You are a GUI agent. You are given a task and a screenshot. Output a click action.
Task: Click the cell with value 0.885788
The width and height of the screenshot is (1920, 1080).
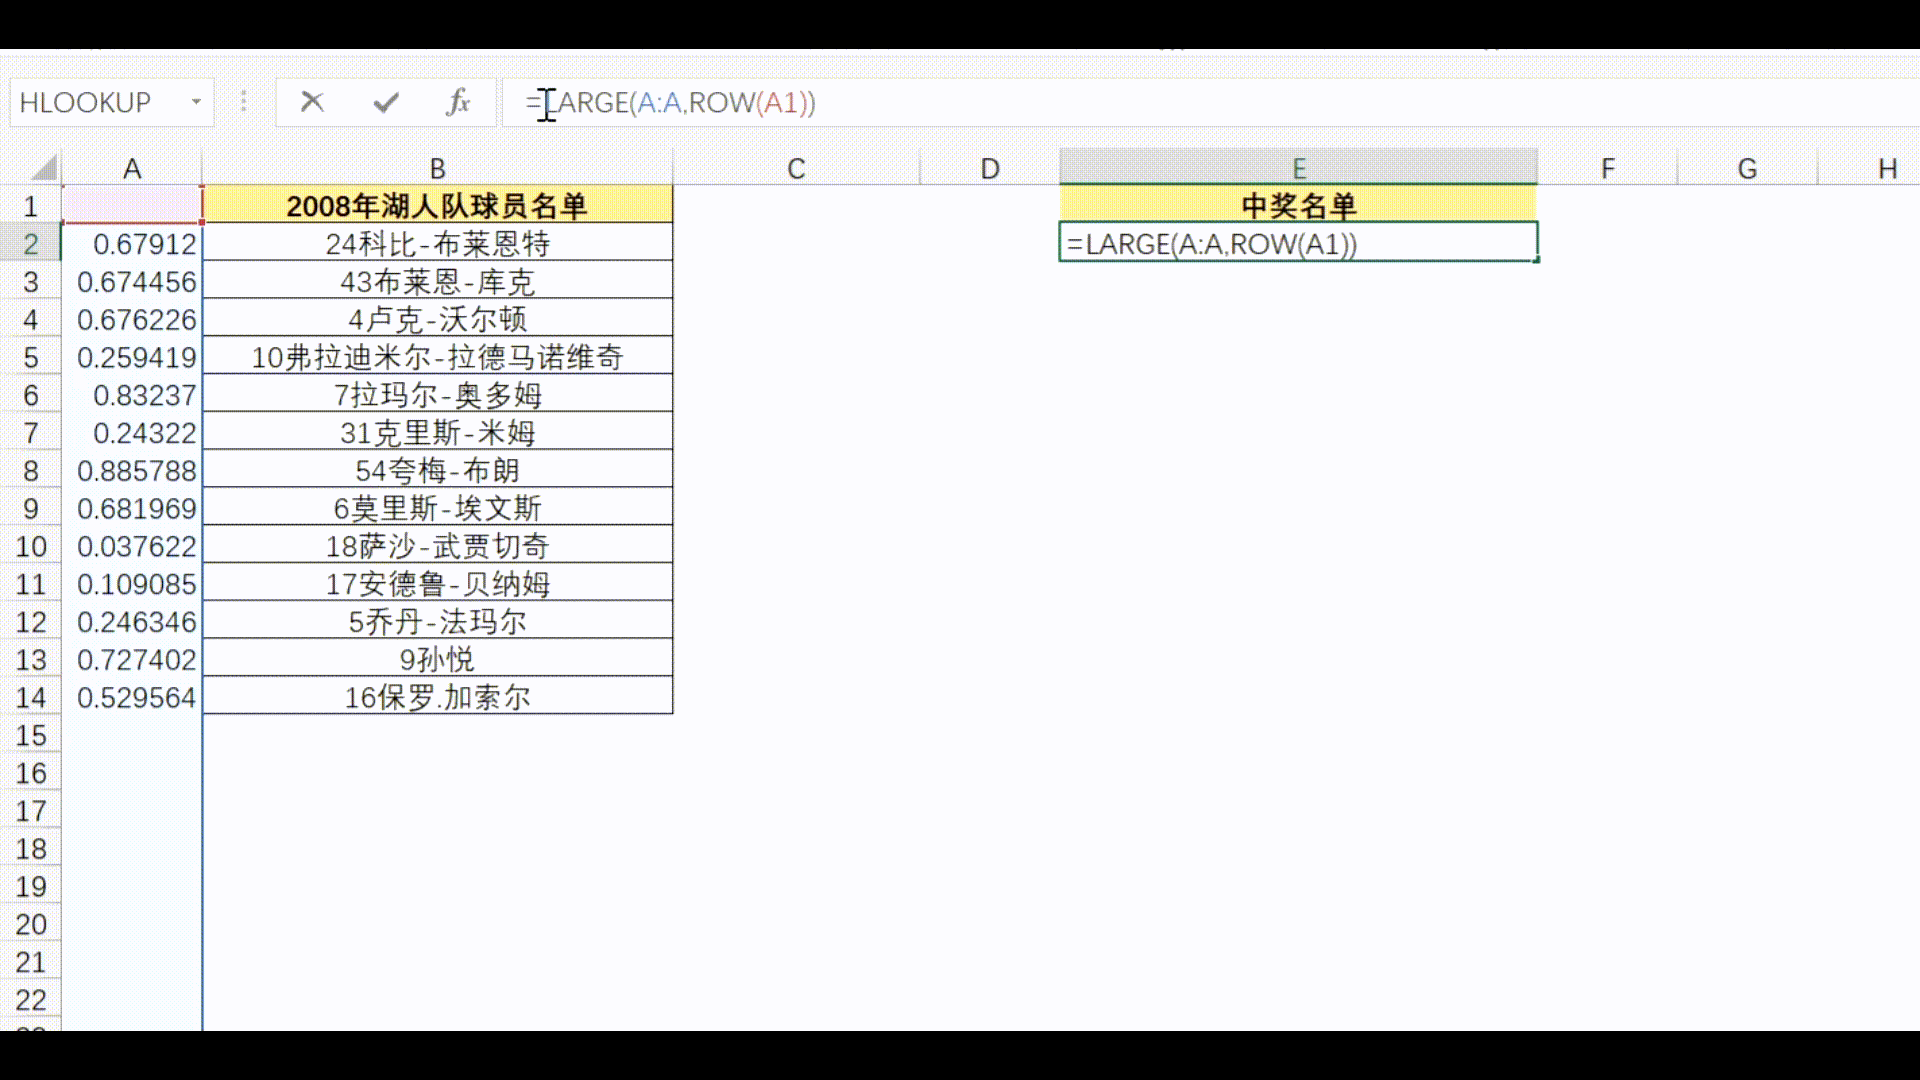click(135, 471)
